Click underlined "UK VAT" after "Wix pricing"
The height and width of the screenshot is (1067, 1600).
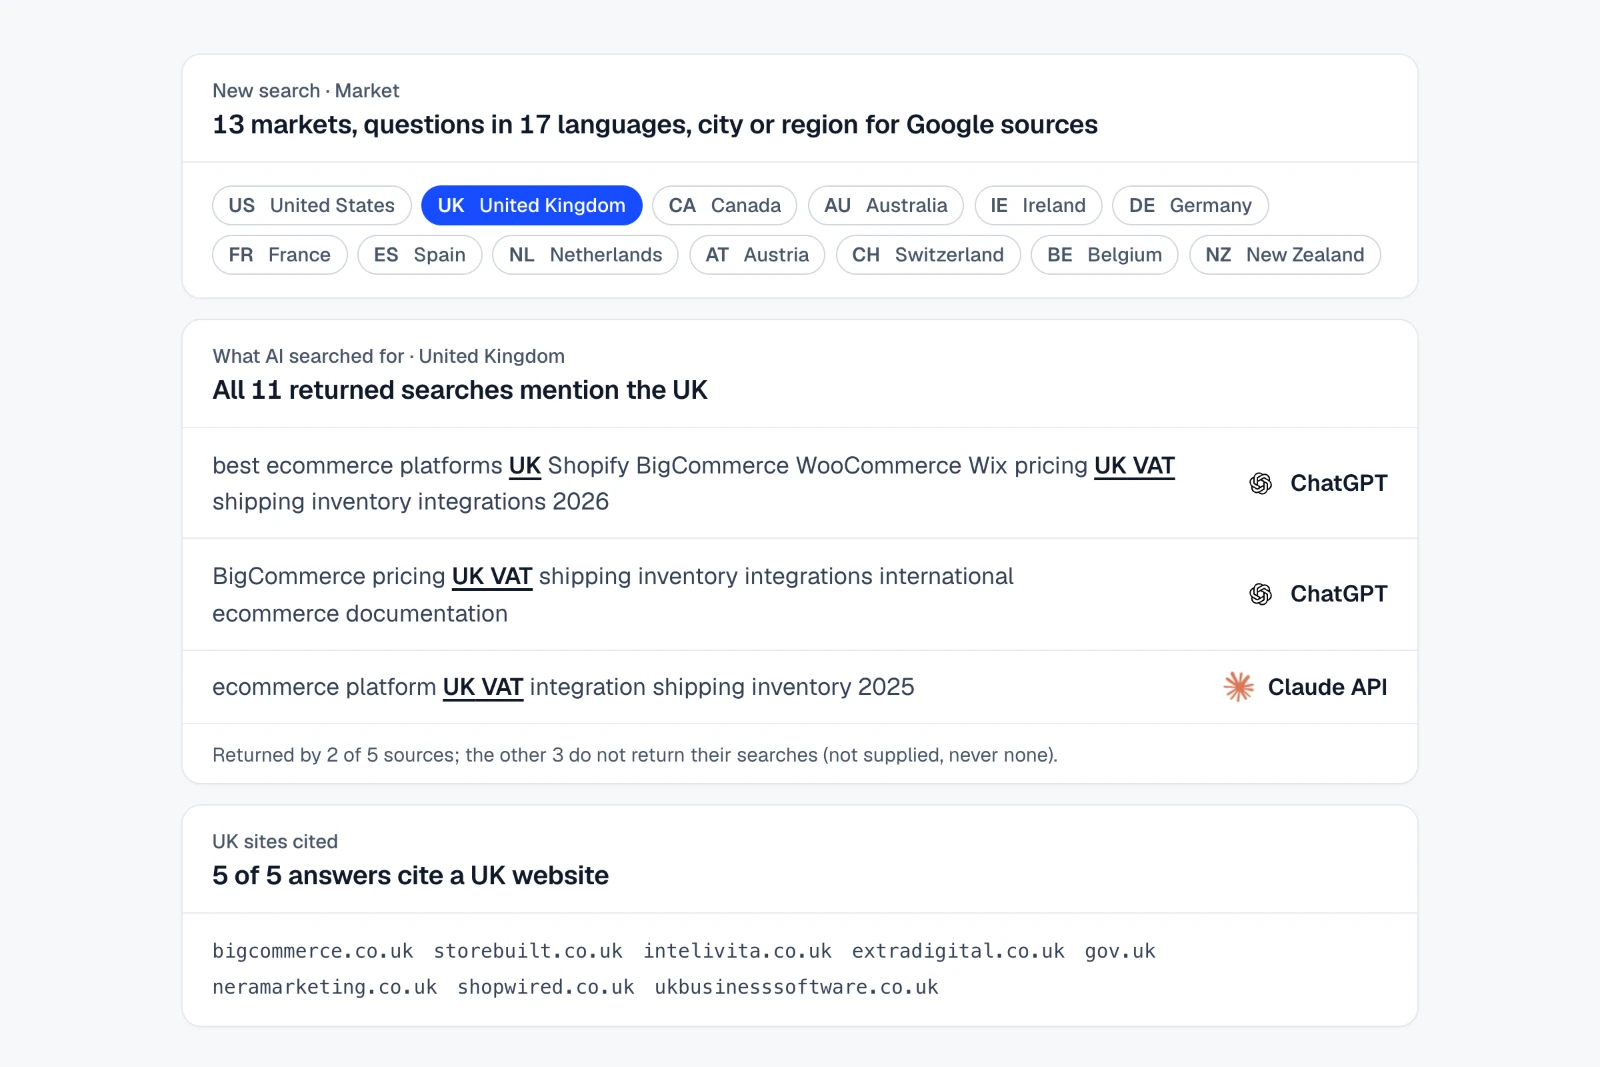pyautogui.click(x=1134, y=466)
